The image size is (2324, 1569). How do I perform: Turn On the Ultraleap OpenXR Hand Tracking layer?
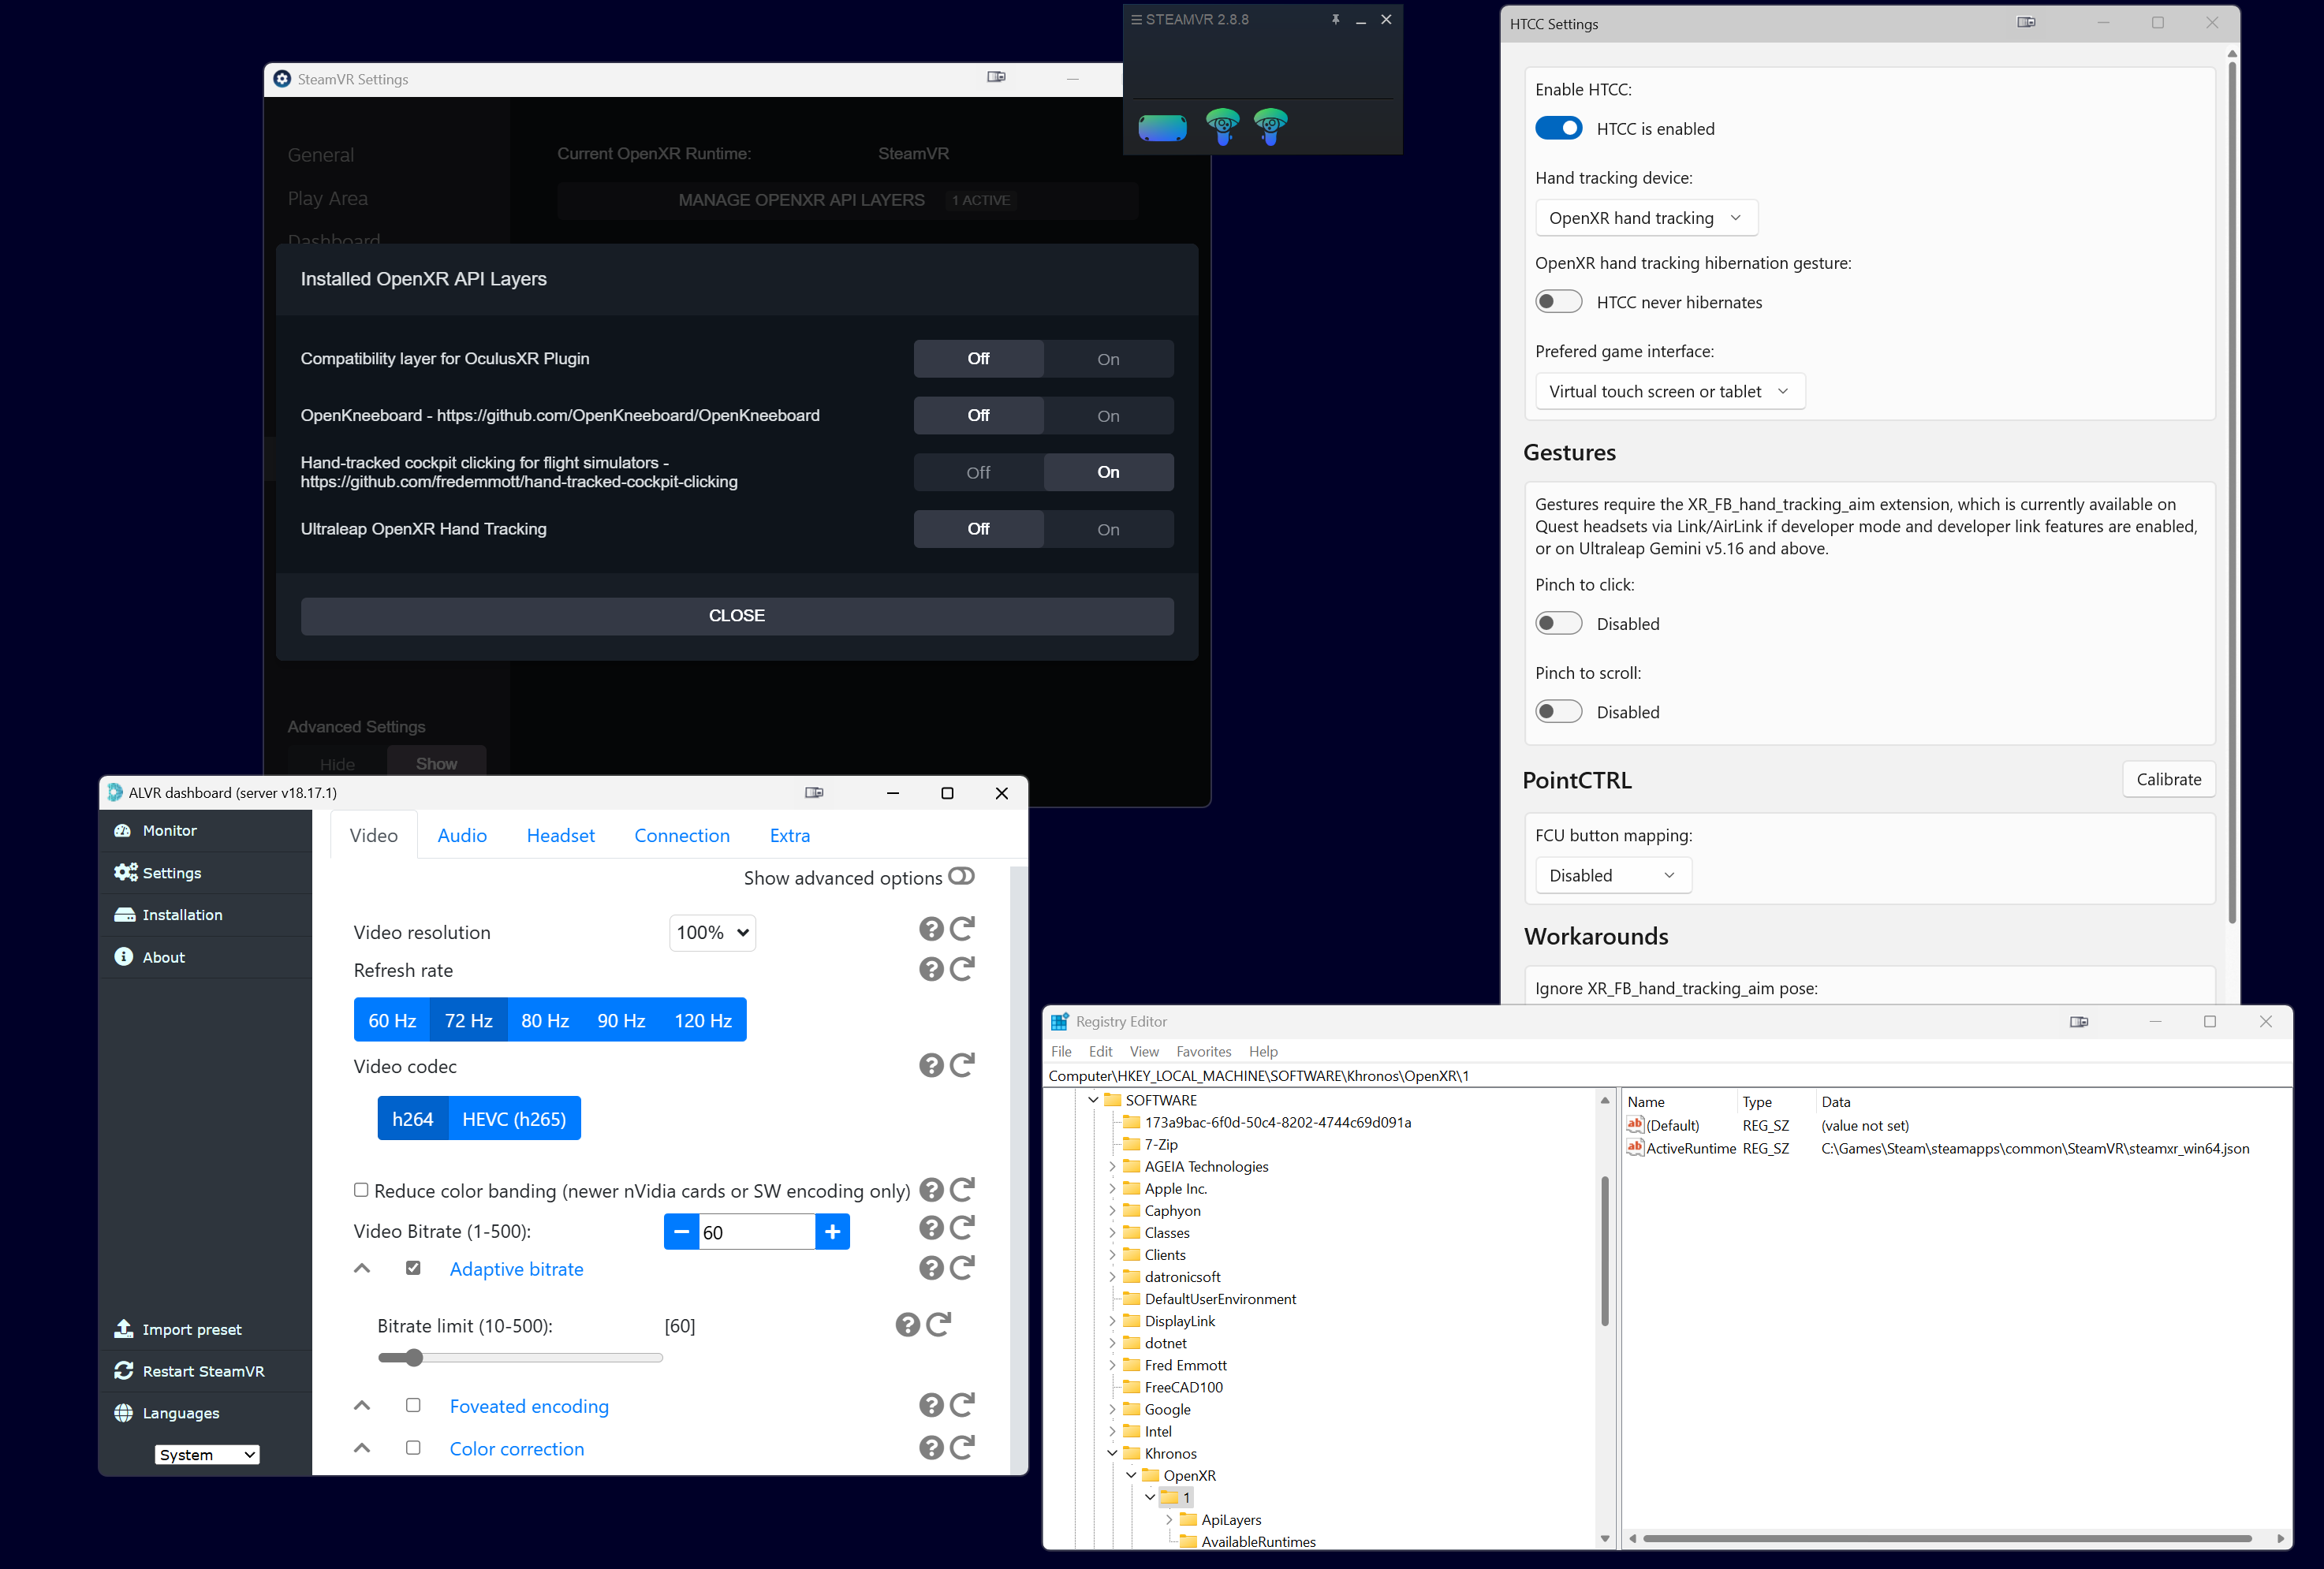click(1108, 529)
